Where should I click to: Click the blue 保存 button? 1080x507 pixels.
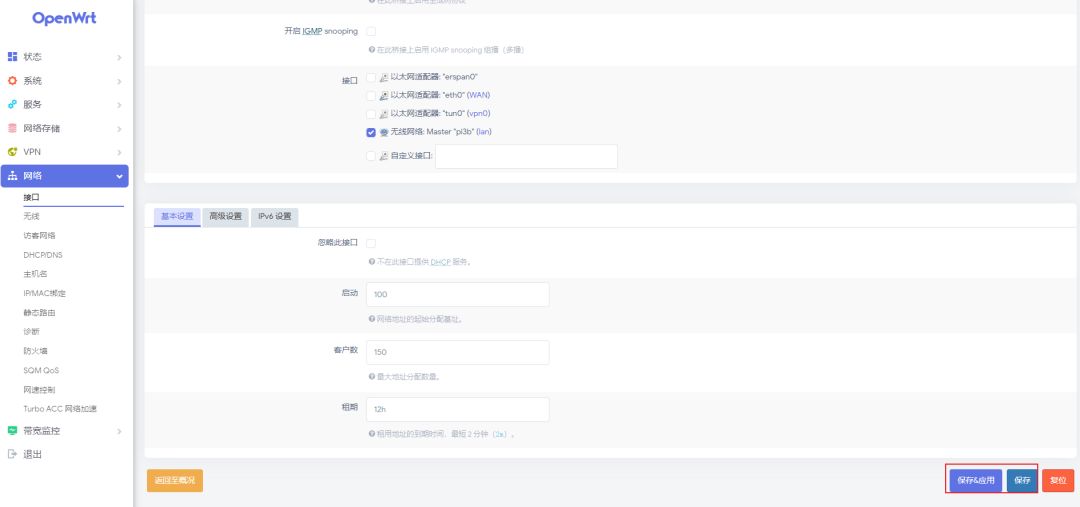[x=1022, y=480]
